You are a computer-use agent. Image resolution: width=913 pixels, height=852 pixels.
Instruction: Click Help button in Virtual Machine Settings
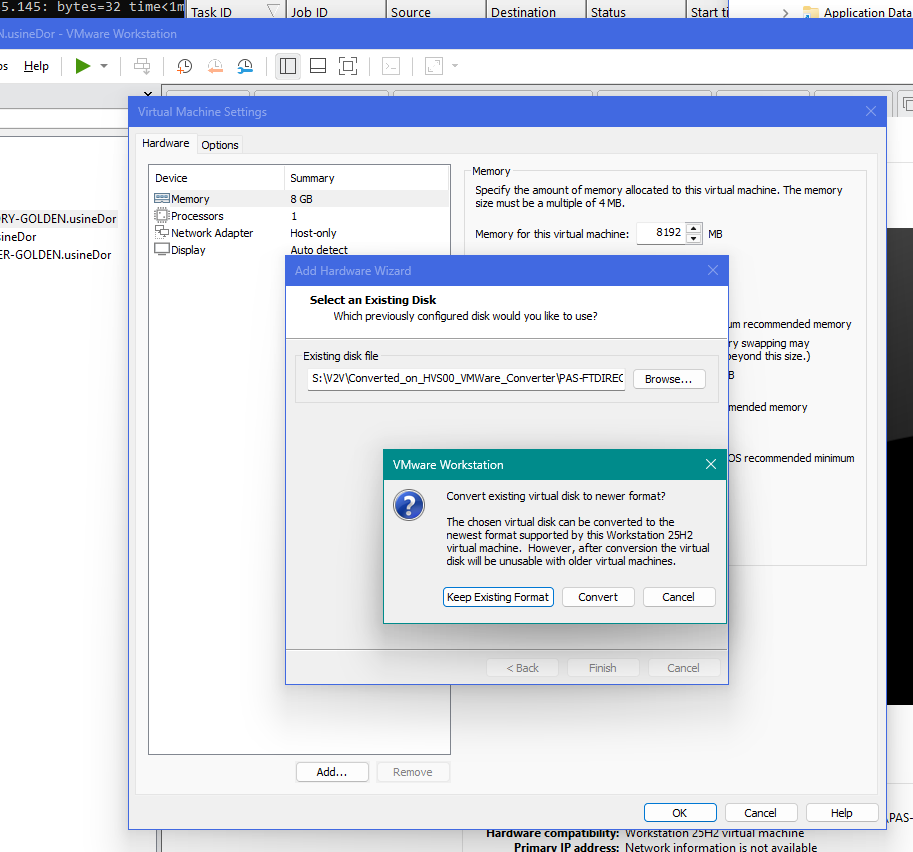pyautogui.click(x=841, y=813)
